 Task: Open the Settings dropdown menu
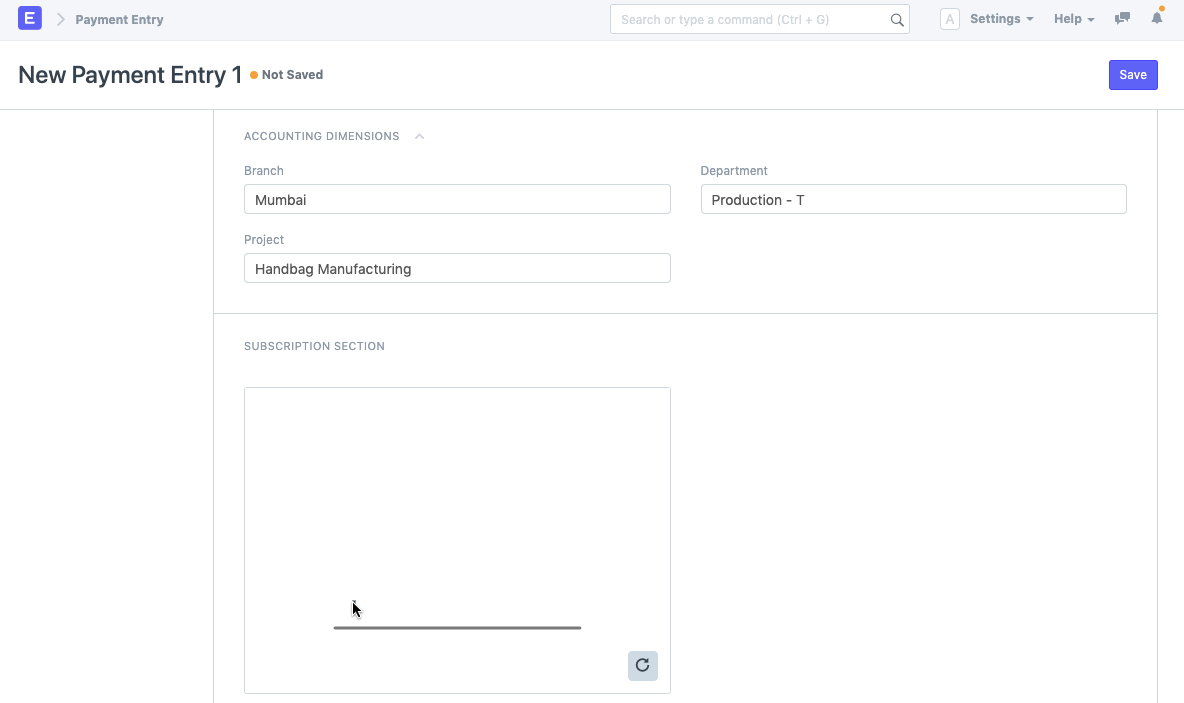pos(1001,19)
